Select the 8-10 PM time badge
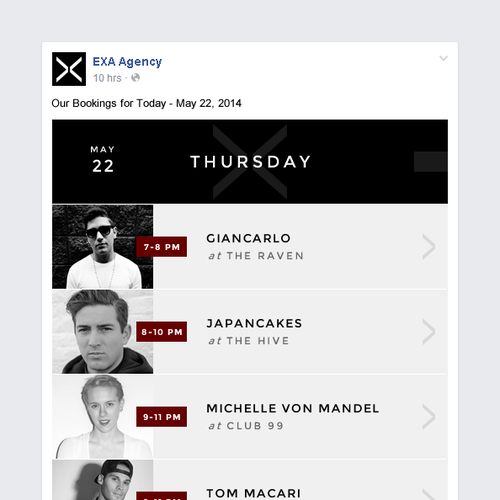500x500 pixels. [x=162, y=332]
